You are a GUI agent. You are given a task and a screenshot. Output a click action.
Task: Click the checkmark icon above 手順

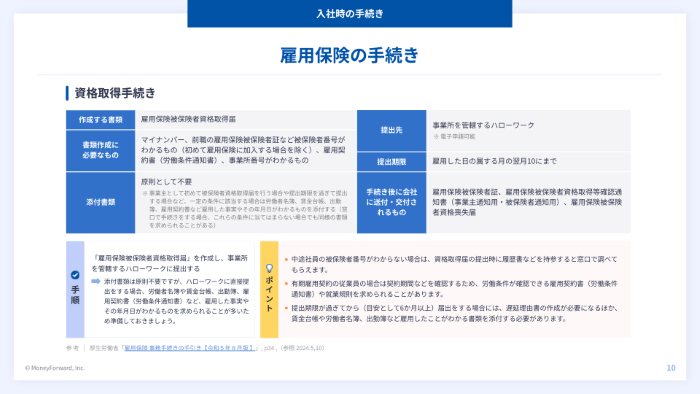[x=75, y=275]
